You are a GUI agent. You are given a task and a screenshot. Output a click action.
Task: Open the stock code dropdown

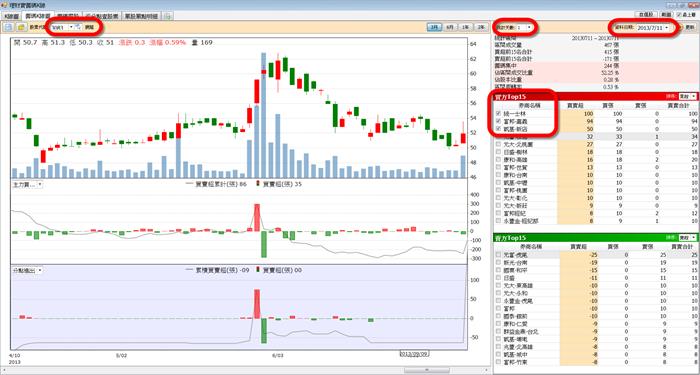[71, 27]
